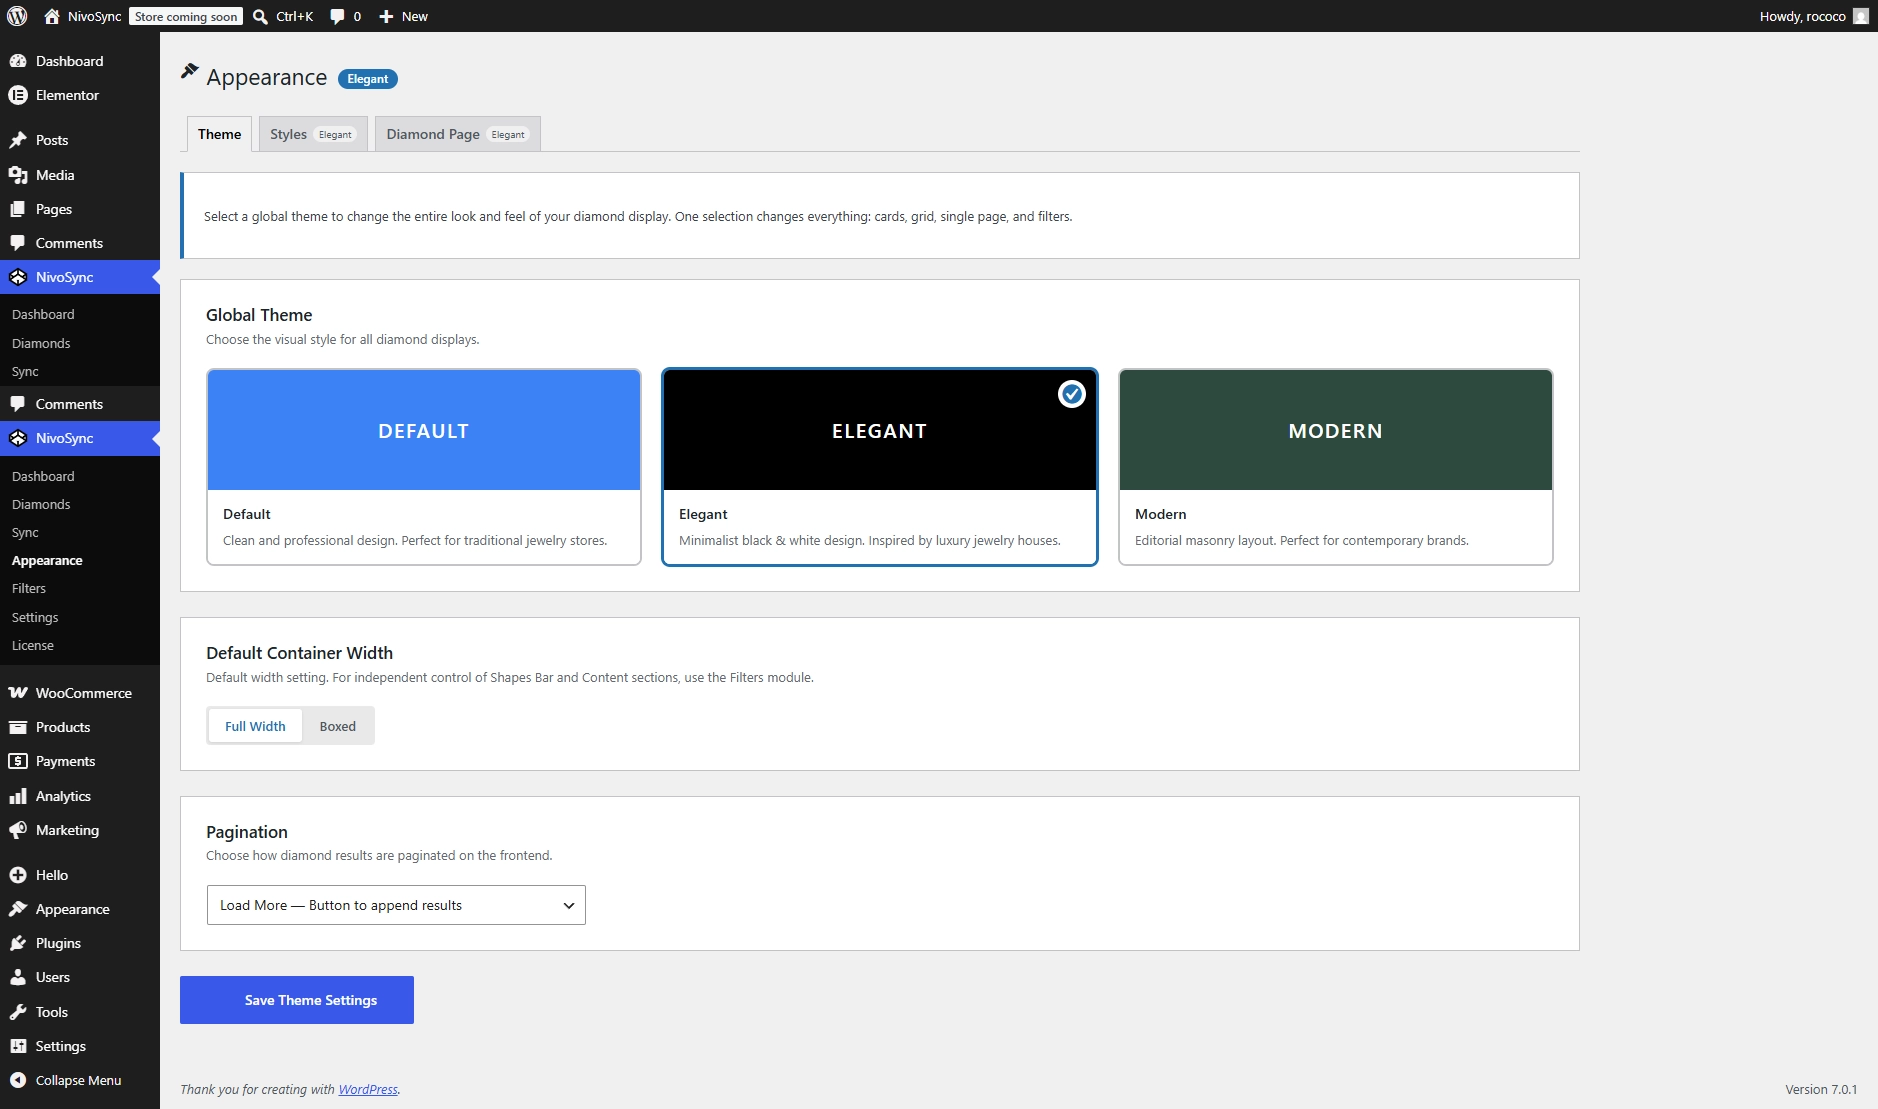Click the Elegant badge beside Appearance heading
The image size is (1878, 1109).
(368, 79)
